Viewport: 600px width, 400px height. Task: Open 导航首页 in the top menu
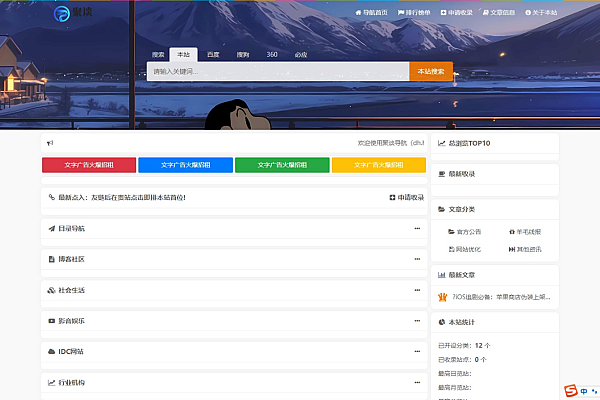(x=371, y=13)
